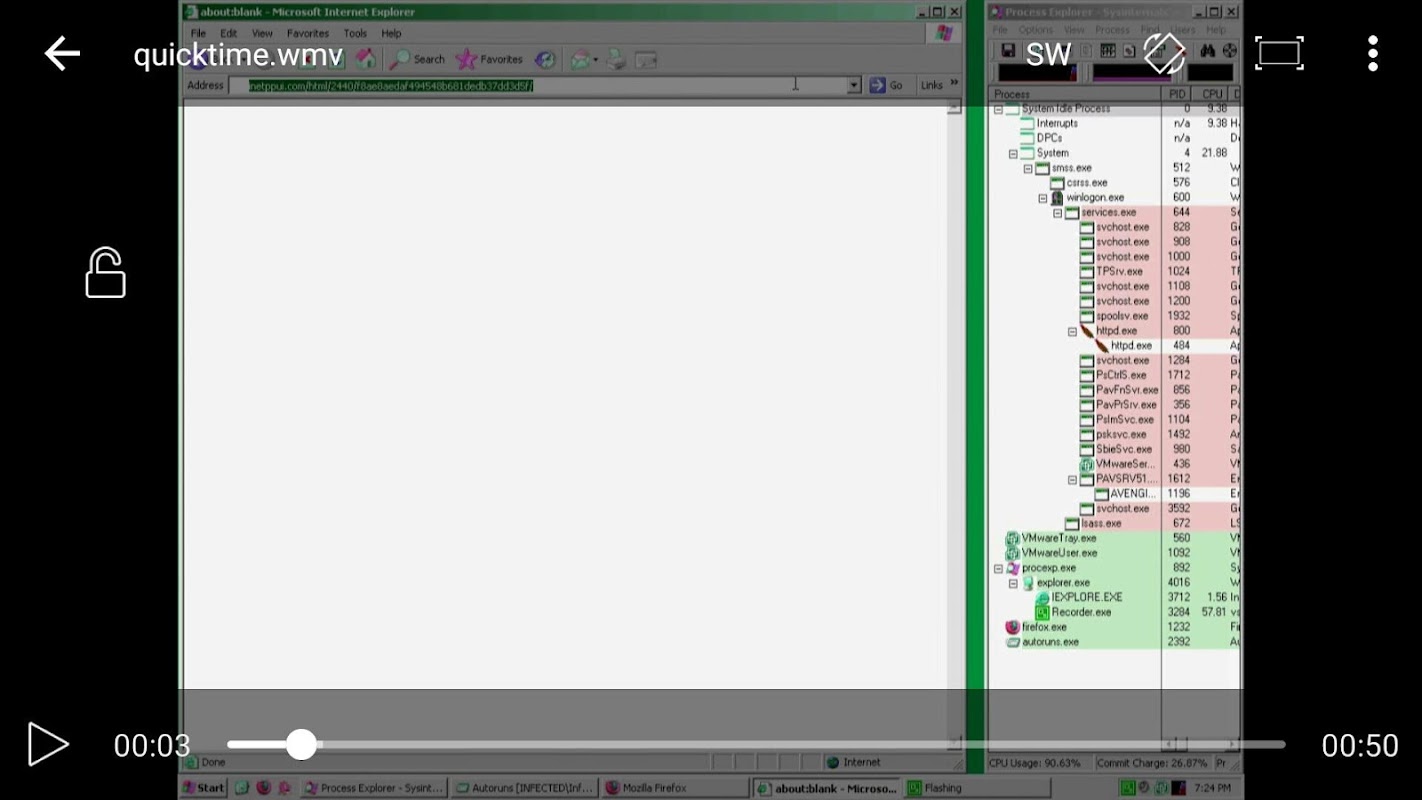Collapse the services.exe tree node
Viewport: 1422px width, 800px height.
(x=1058, y=213)
